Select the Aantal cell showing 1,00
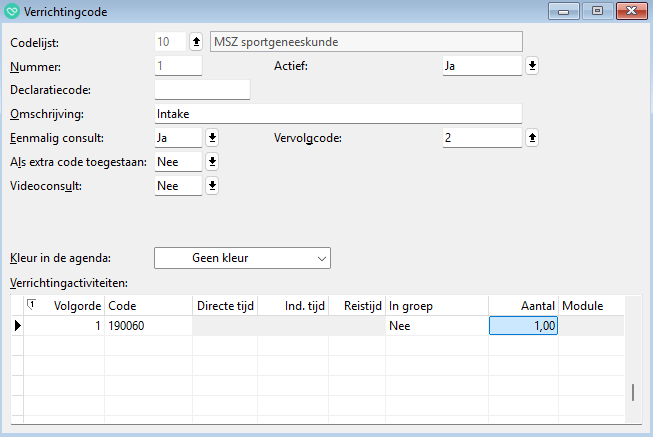Screen dimensions: 653x437 523,326
